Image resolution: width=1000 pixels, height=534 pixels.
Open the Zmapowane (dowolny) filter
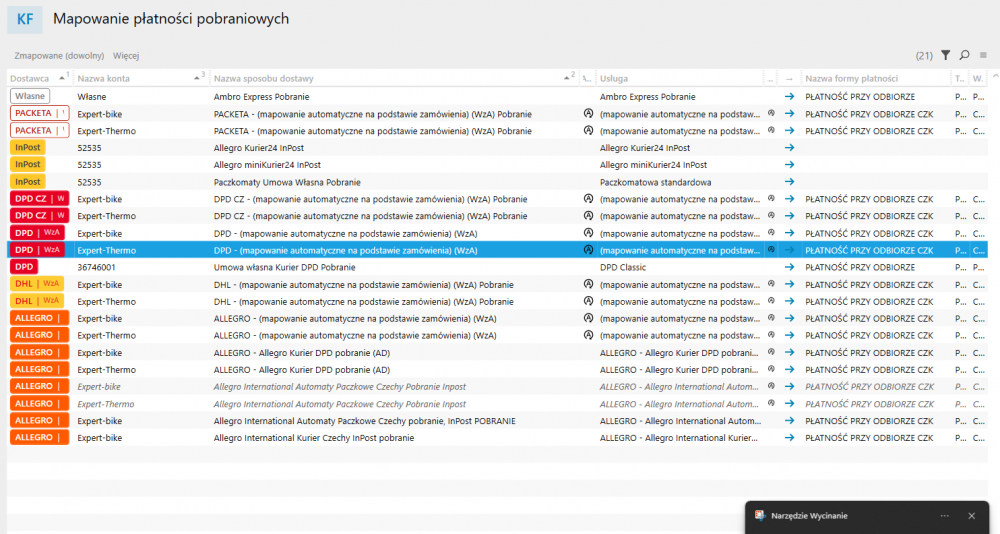59,55
